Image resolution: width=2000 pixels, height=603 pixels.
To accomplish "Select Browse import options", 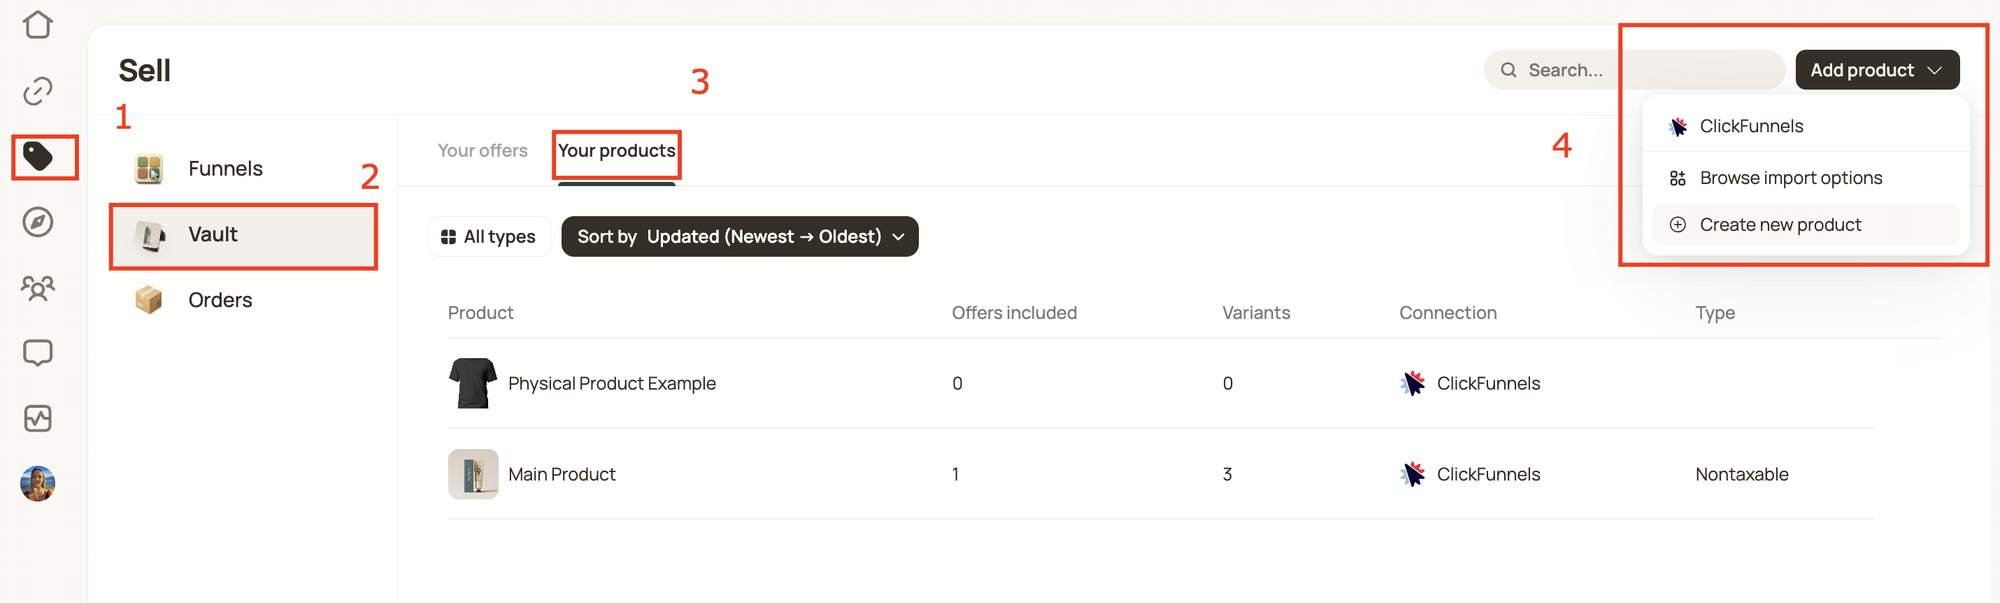I will 1806,178.
